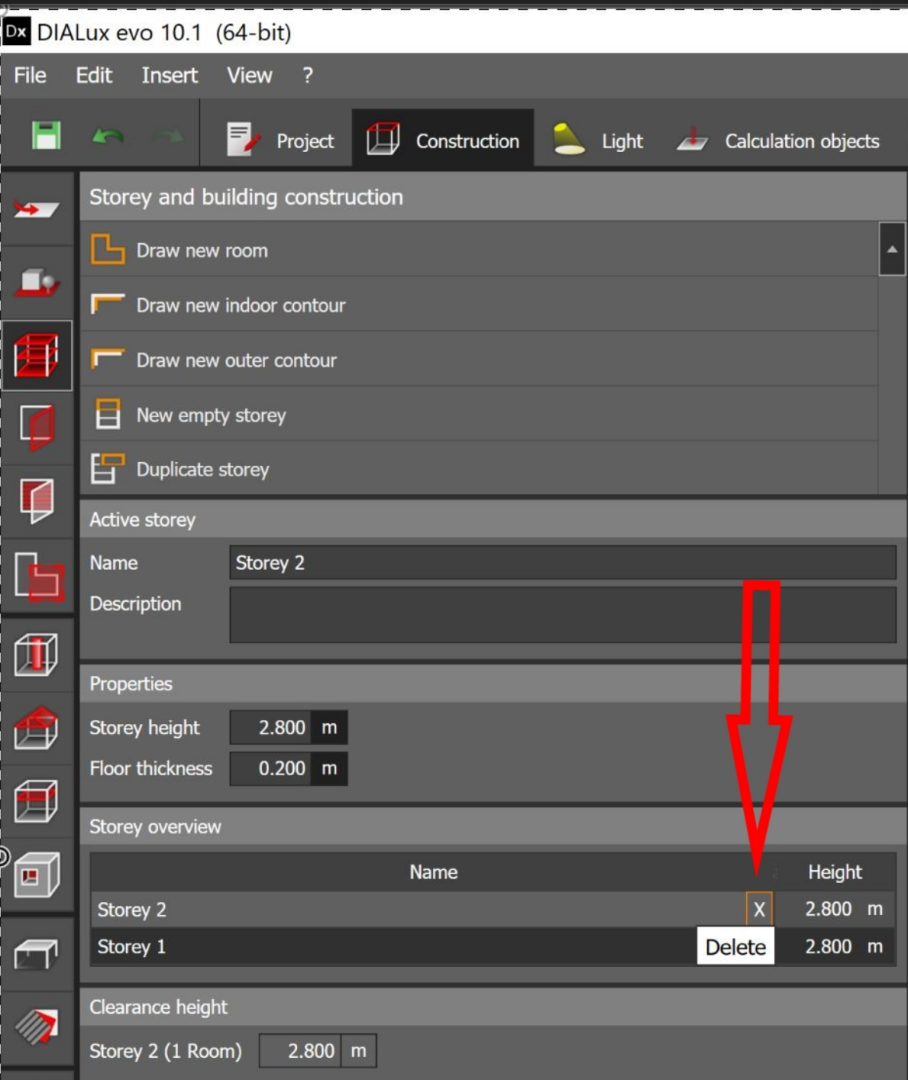Switch to the Construction mode tab
The image size is (908, 1080).
(443, 140)
